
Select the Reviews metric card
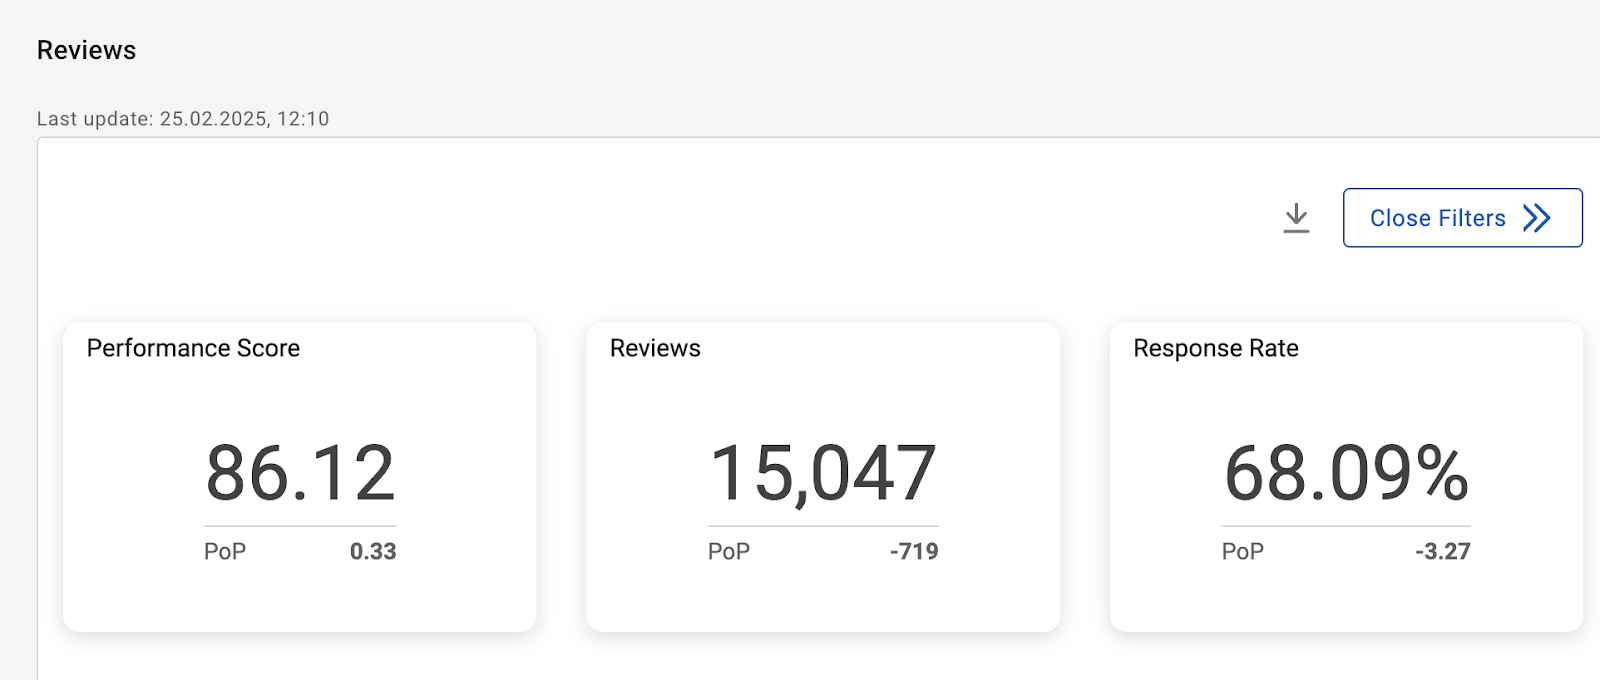[822, 600]
